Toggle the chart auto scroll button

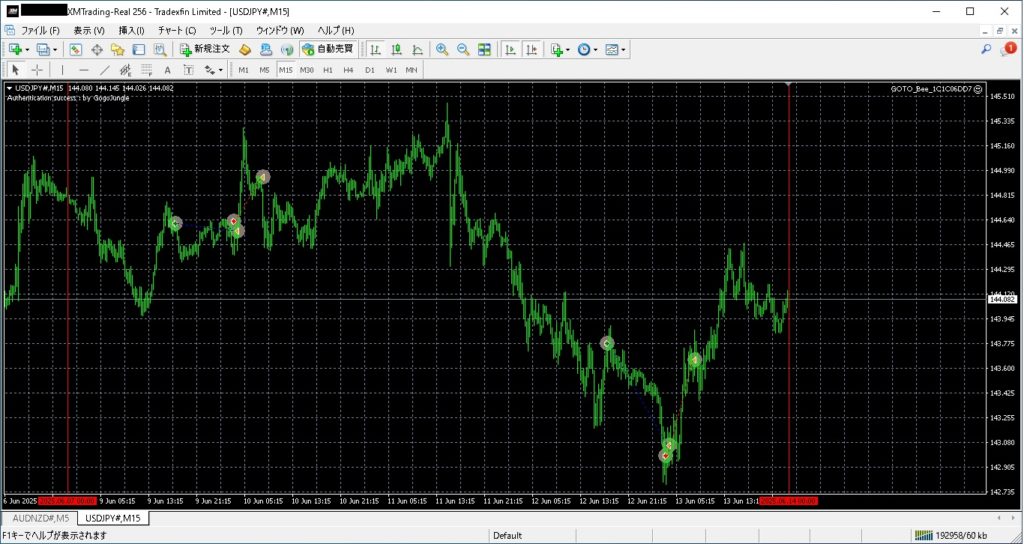point(510,49)
